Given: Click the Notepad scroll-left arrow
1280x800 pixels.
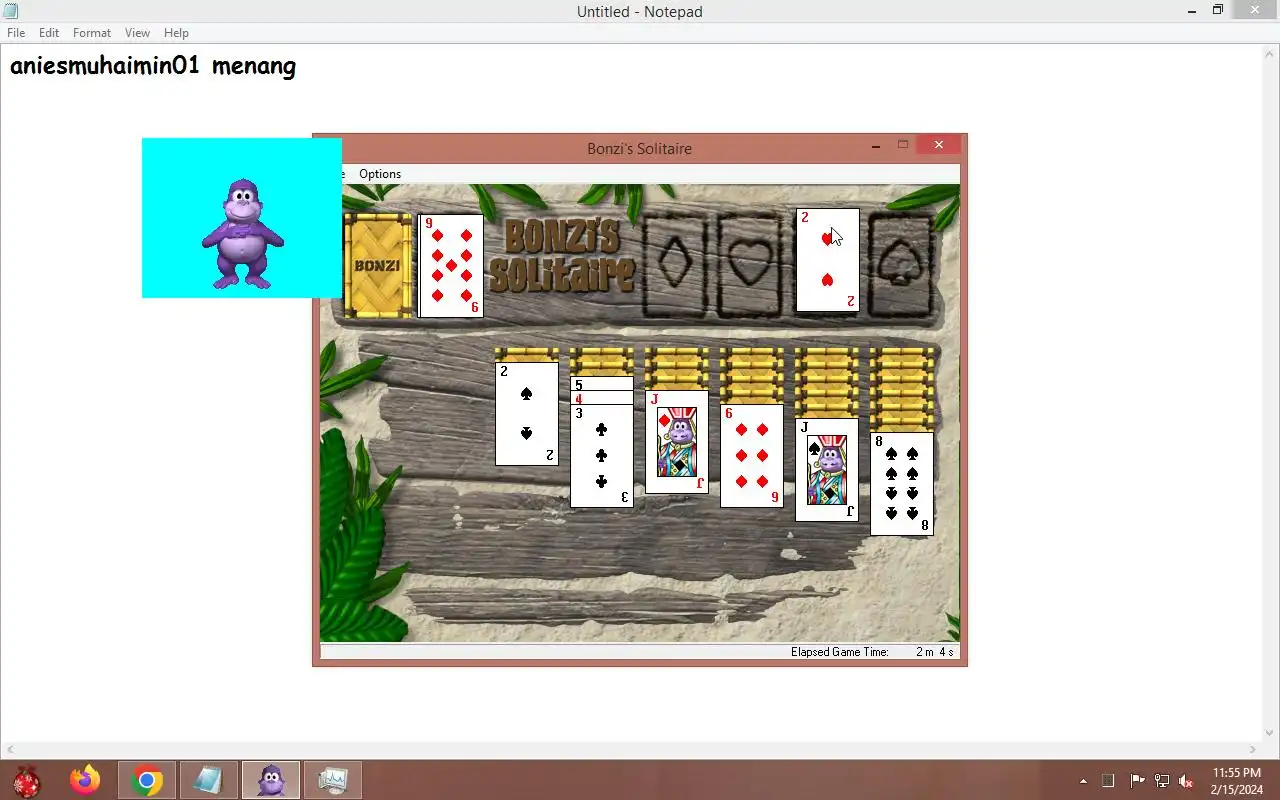Looking at the screenshot, I should (x=9, y=749).
